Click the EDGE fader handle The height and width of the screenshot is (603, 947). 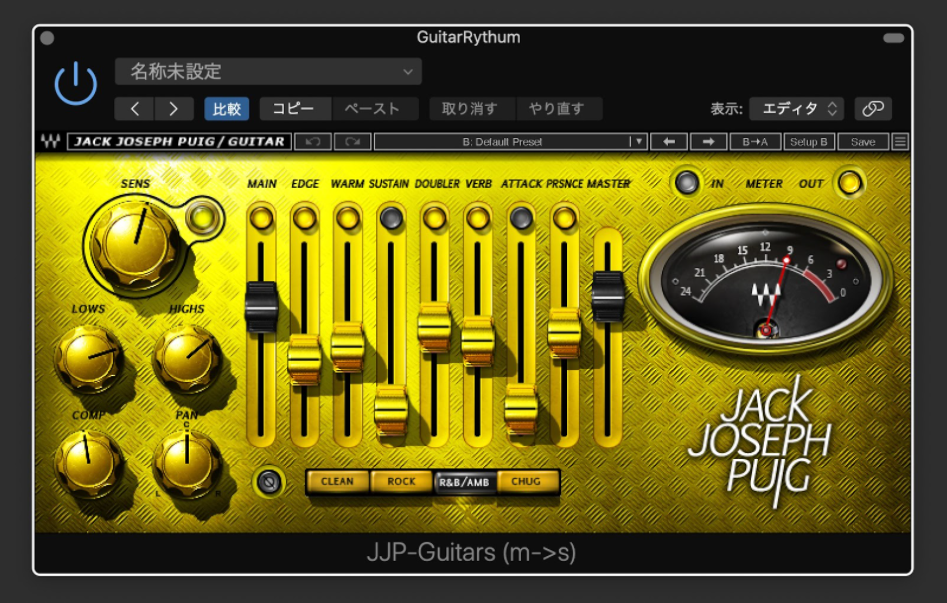coord(304,360)
